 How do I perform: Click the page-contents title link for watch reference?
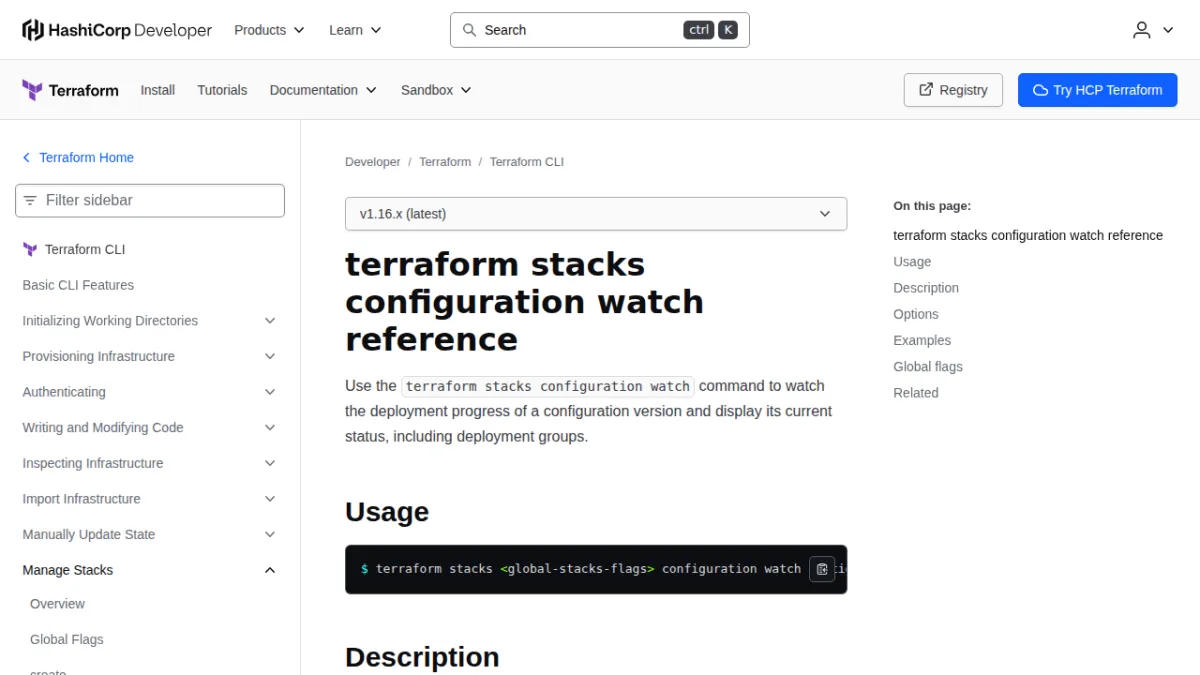(1028, 236)
